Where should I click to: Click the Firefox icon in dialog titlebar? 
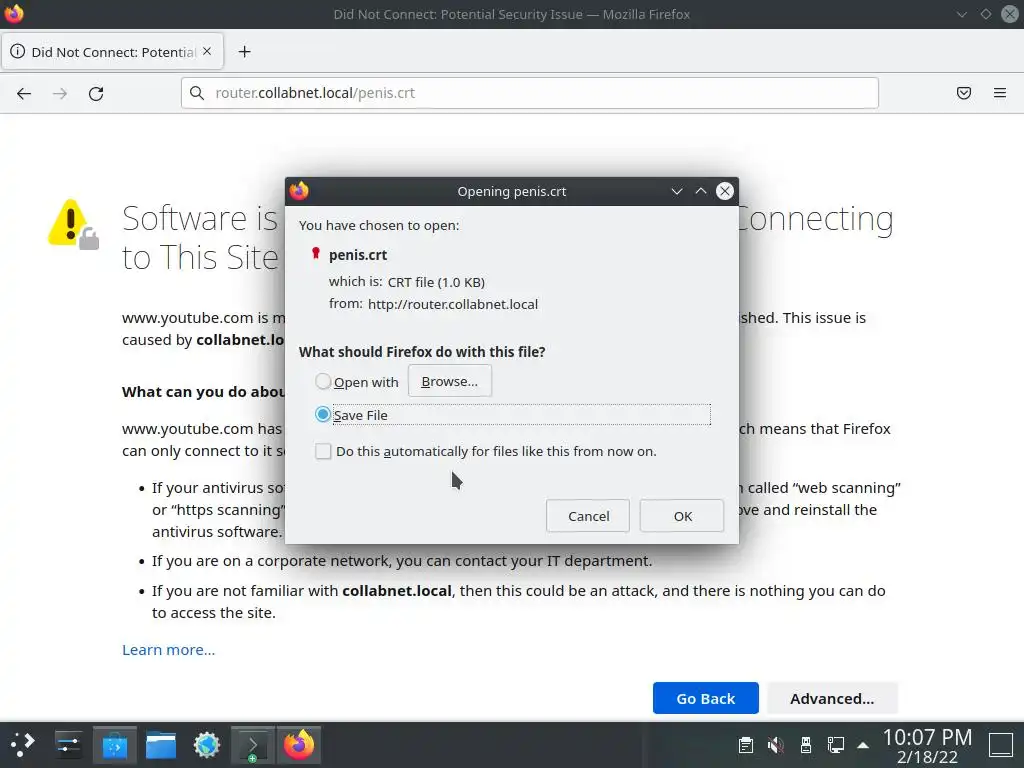(x=299, y=191)
